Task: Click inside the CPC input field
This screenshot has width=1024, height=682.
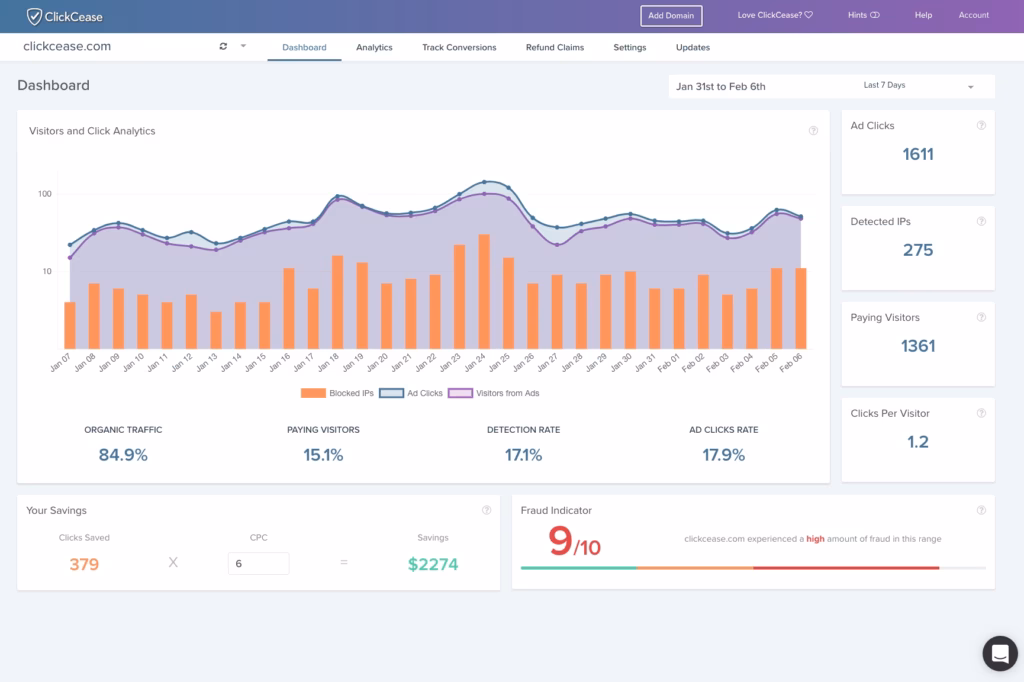Action: coord(258,563)
